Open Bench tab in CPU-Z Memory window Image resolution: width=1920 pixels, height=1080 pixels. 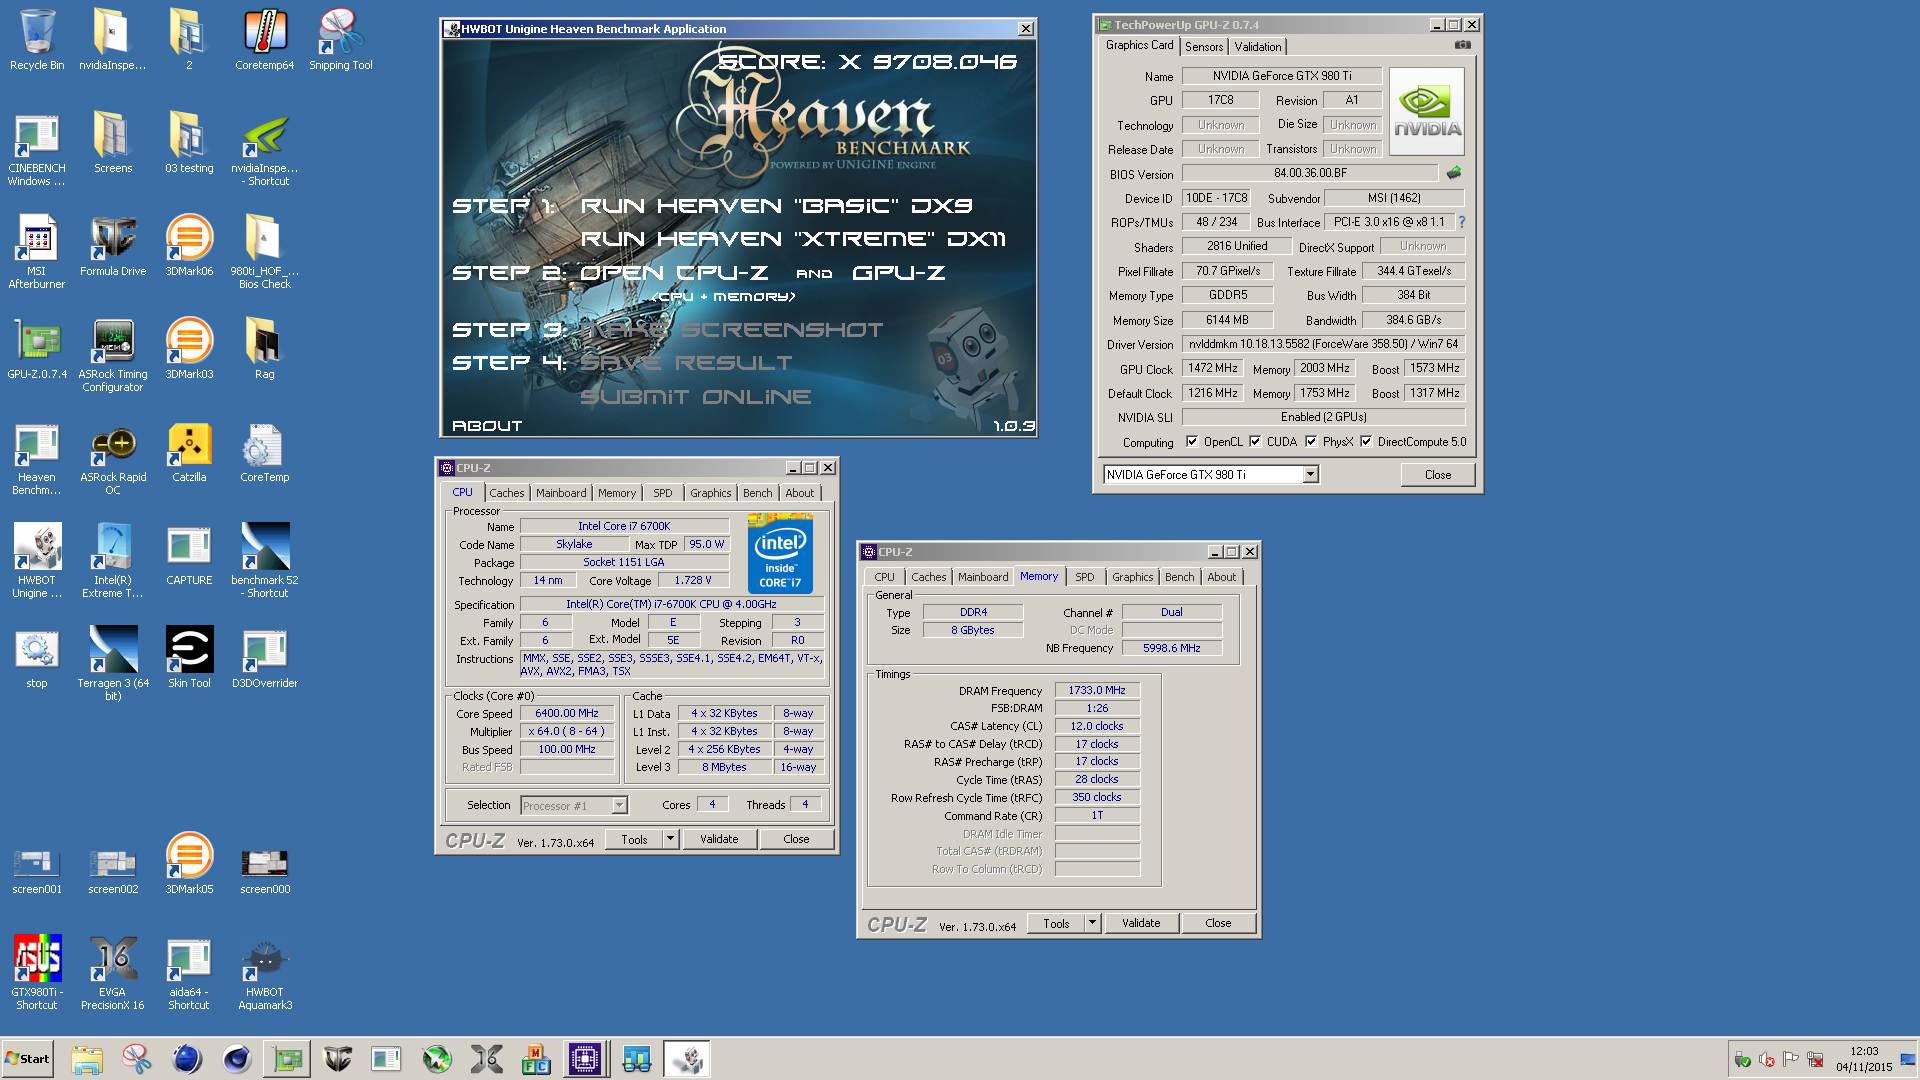tap(1179, 577)
